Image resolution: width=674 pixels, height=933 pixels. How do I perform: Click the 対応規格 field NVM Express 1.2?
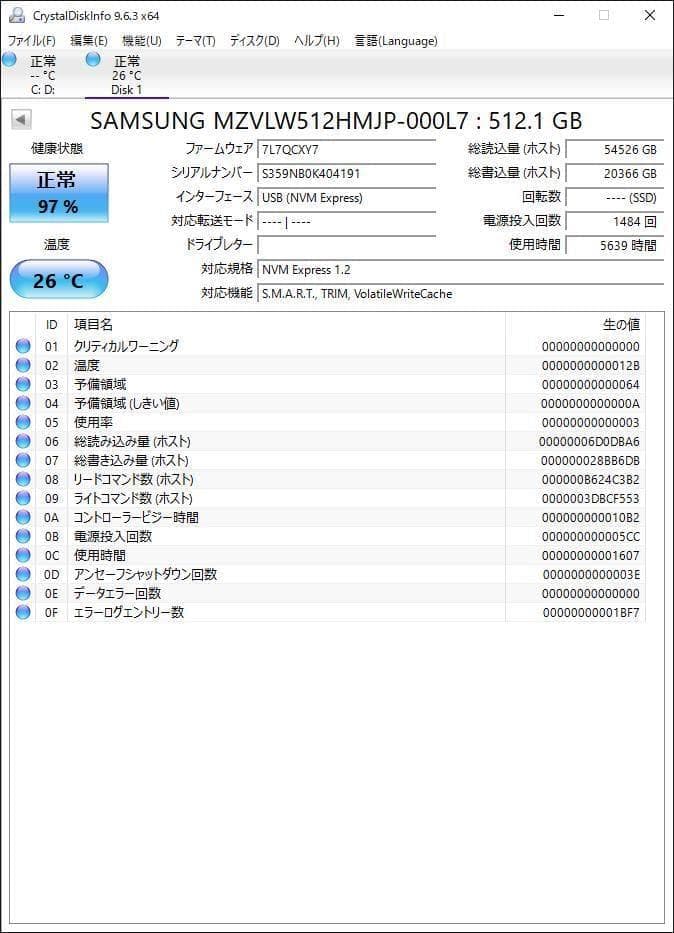tap(460, 270)
